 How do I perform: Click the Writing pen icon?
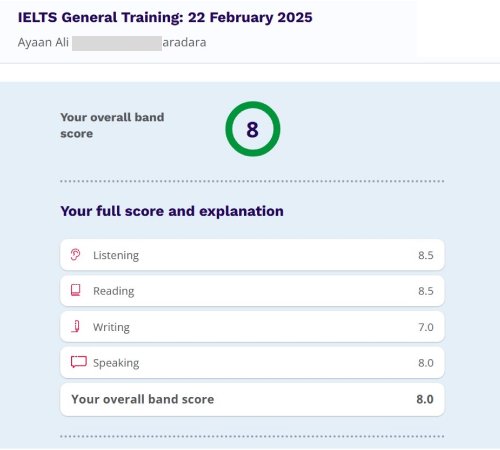click(76, 326)
